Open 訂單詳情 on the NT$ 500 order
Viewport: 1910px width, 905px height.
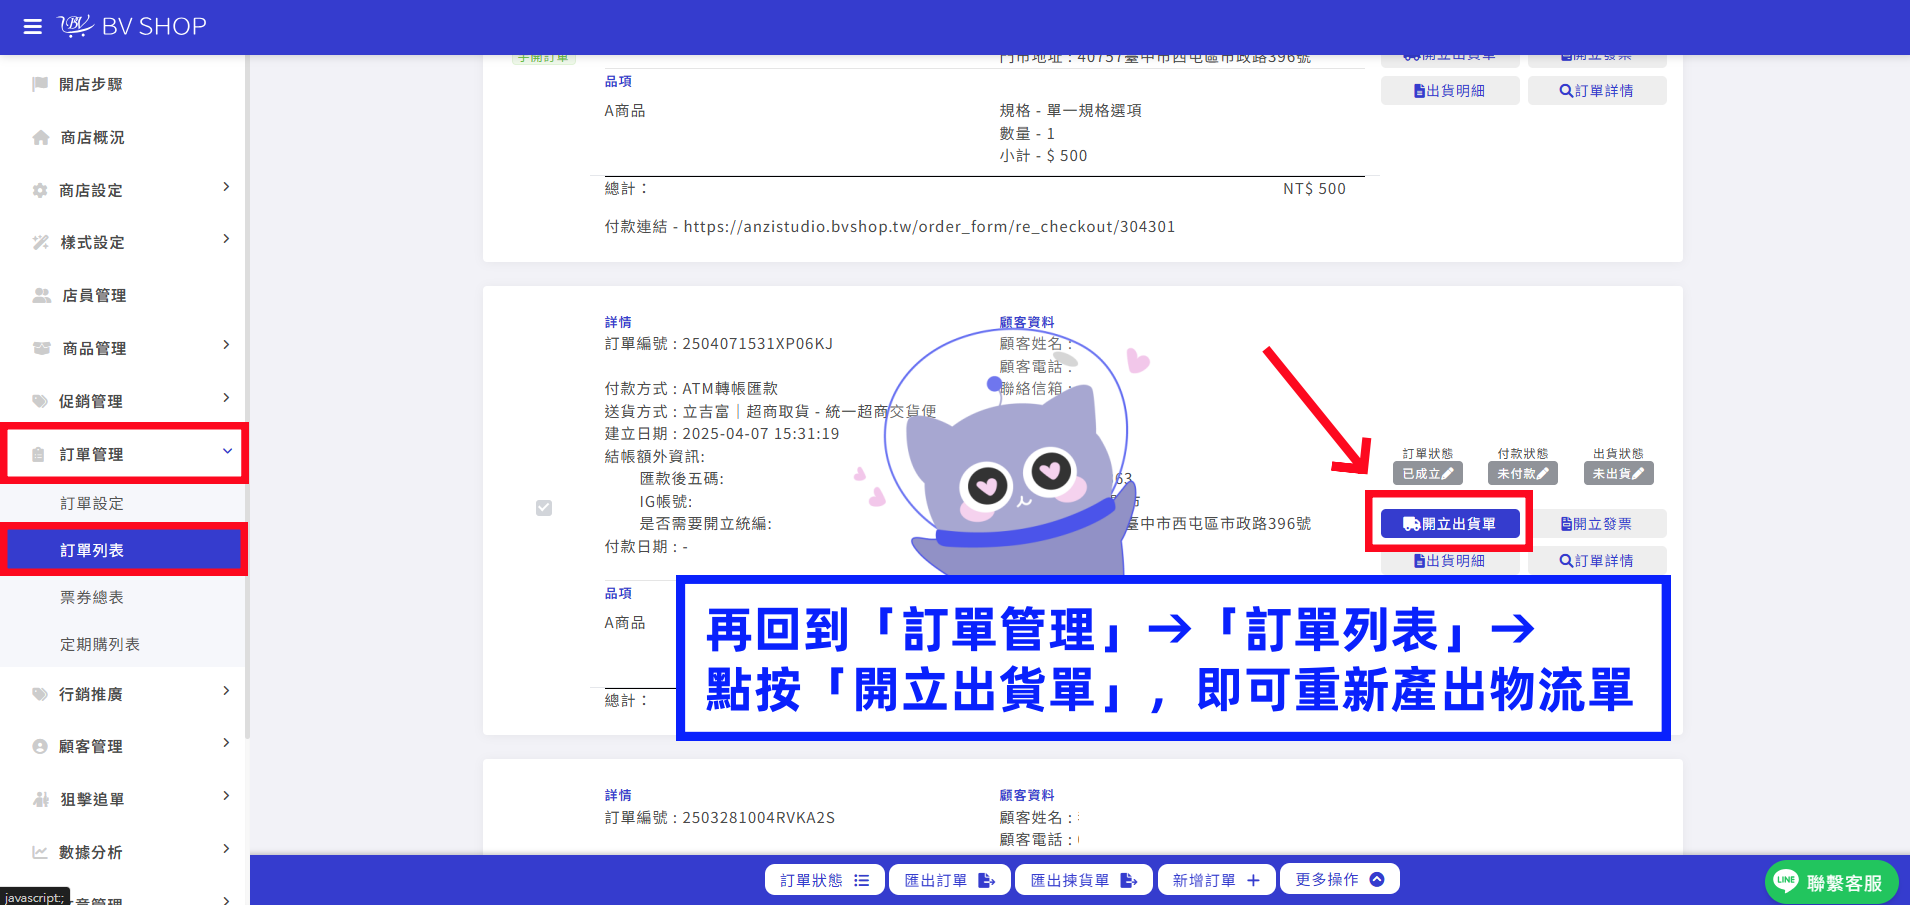[x=1597, y=91]
